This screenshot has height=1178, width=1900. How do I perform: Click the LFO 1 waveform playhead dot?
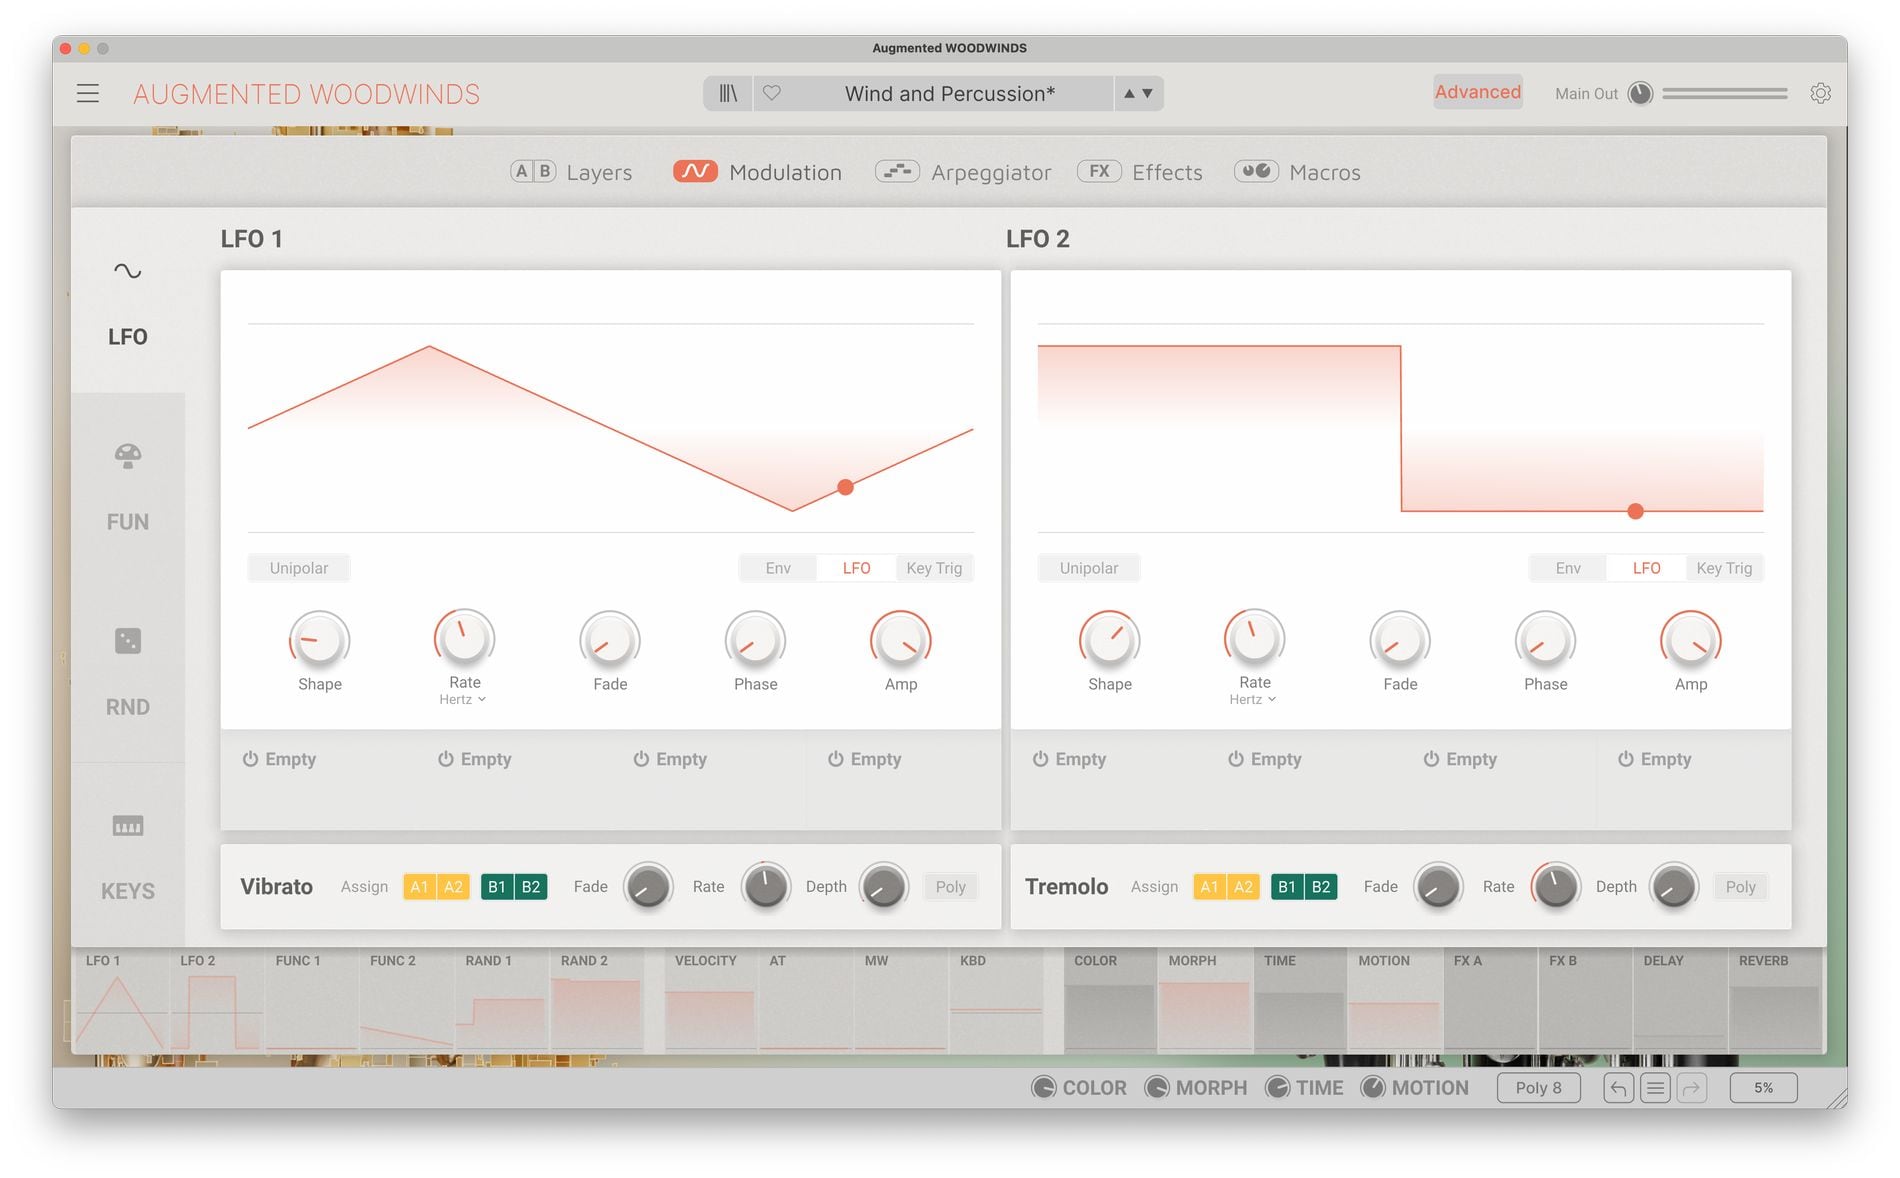tap(845, 487)
